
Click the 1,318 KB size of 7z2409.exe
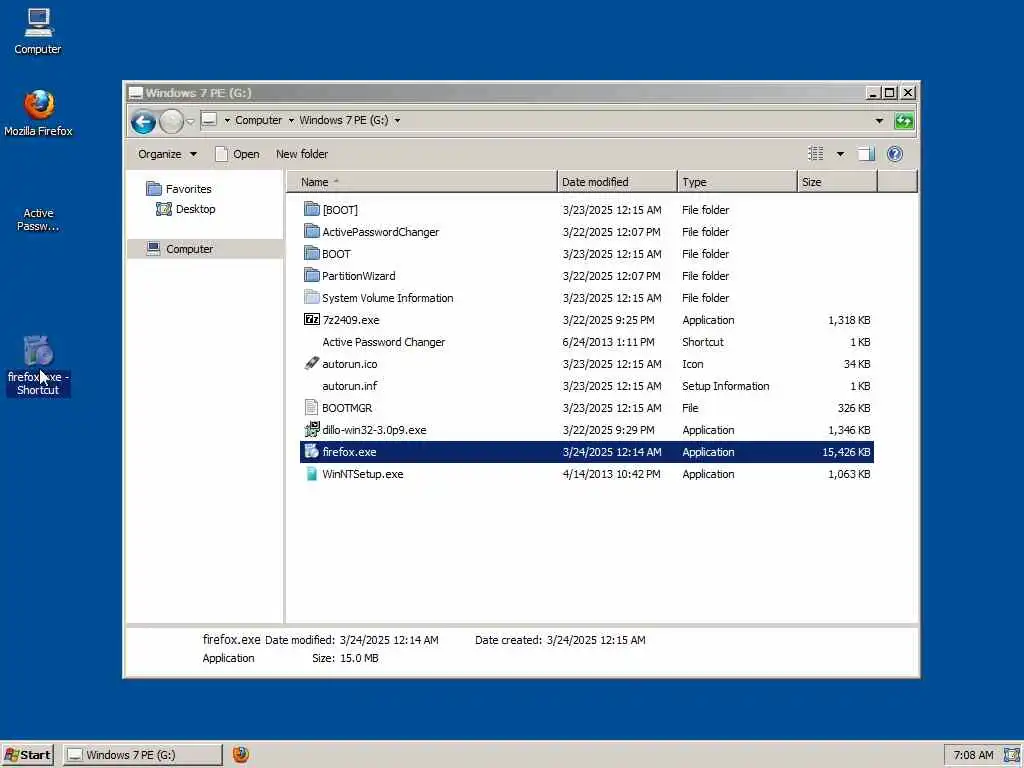point(849,320)
